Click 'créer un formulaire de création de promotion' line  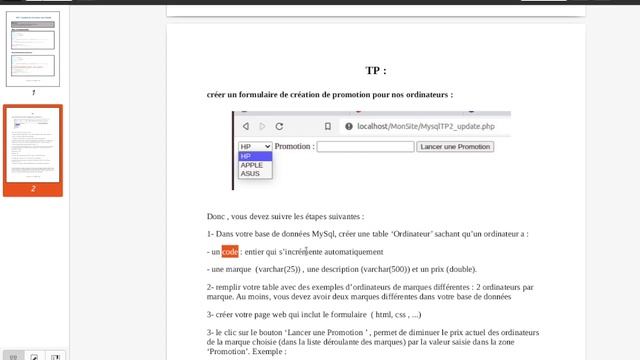click(330, 95)
